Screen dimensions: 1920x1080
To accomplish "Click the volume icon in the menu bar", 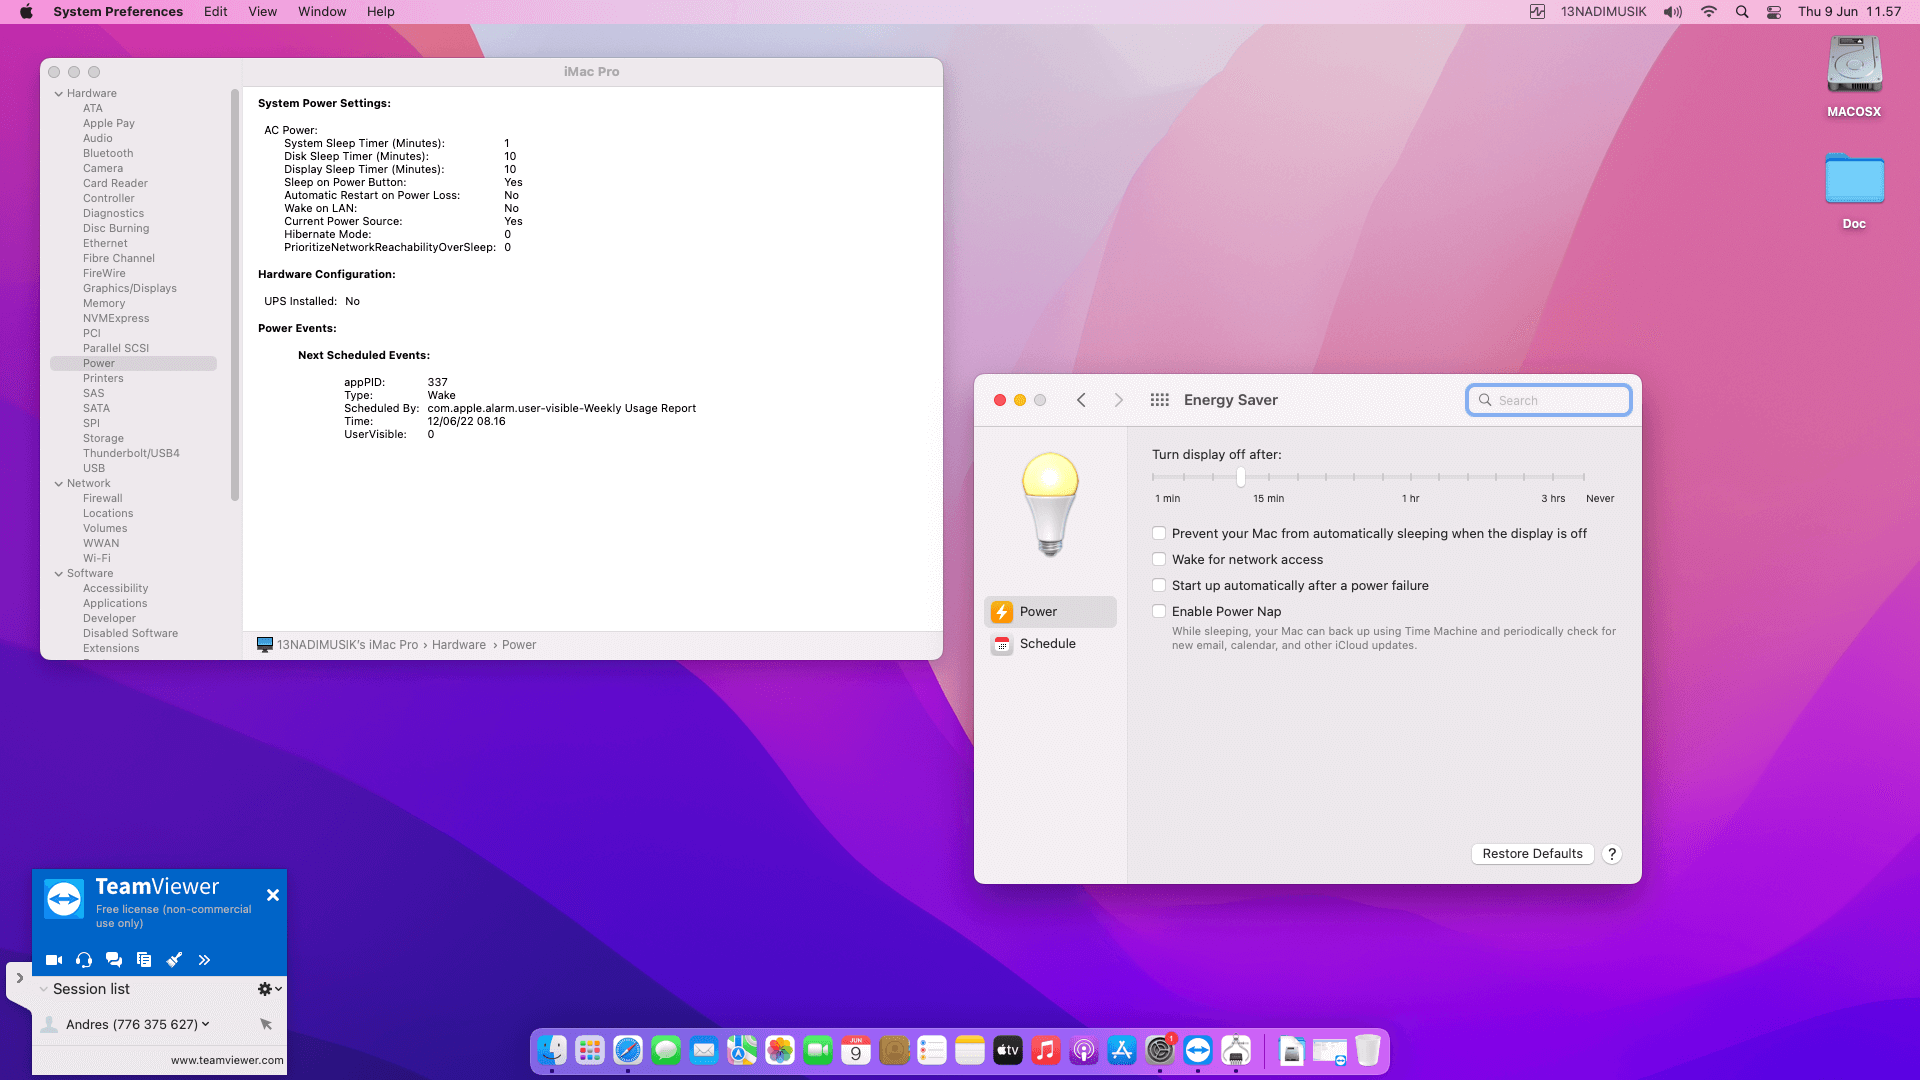I will click(1673, 12).
